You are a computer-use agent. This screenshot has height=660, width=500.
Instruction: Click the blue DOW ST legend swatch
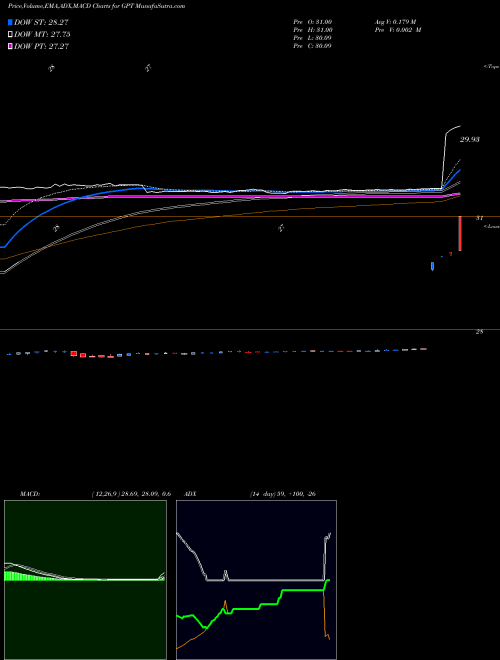click(x=10, y=22)
